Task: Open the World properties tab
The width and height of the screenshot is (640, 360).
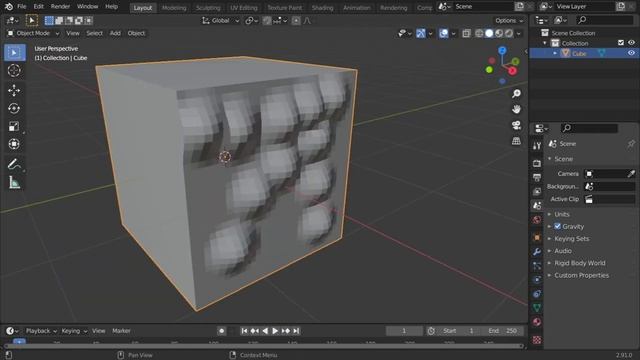Action: 537,220
